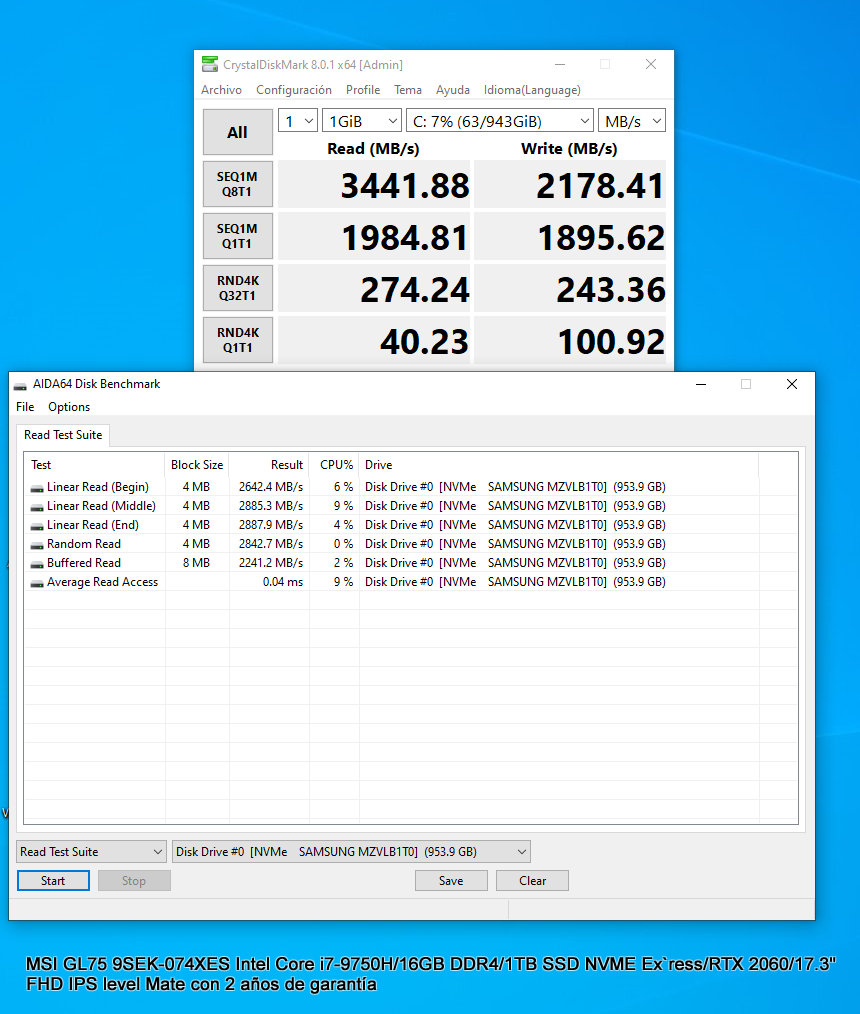This screenshot has width=860, height=1014.
Task: Close the CrystalDiskMark window
Action: pyautogui.click(x=650, y=64)
